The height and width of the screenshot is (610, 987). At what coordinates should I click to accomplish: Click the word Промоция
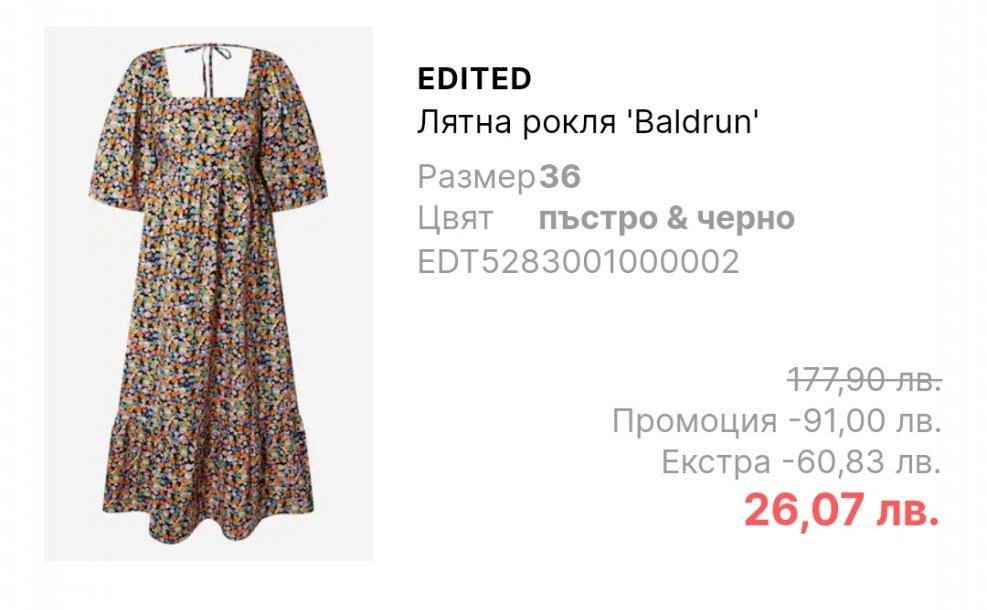[x=695, y=421]
